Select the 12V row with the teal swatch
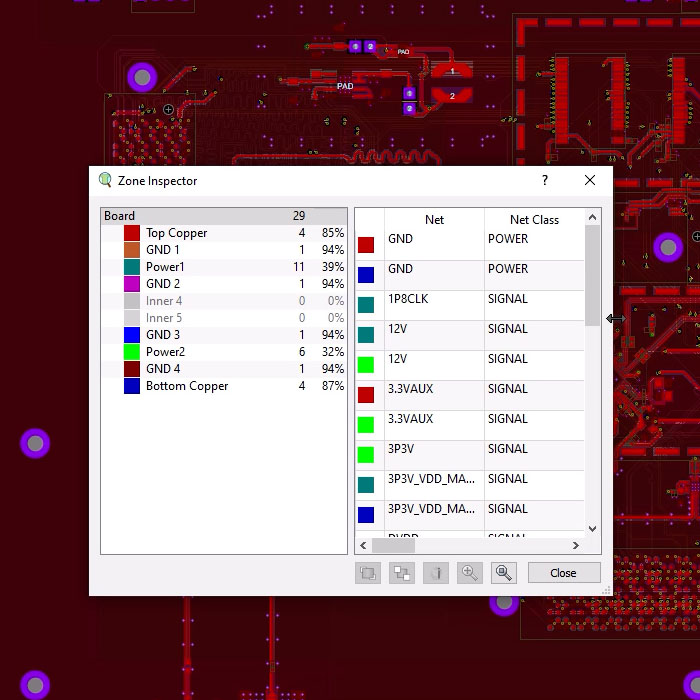This screenshot has height=700, width=700. pos(470,335)
